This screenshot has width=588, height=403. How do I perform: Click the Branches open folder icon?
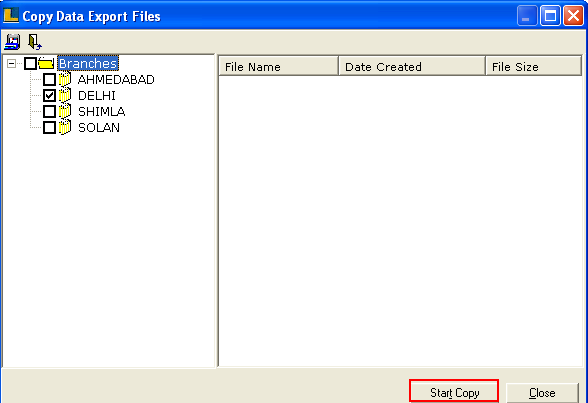point(46,63)
